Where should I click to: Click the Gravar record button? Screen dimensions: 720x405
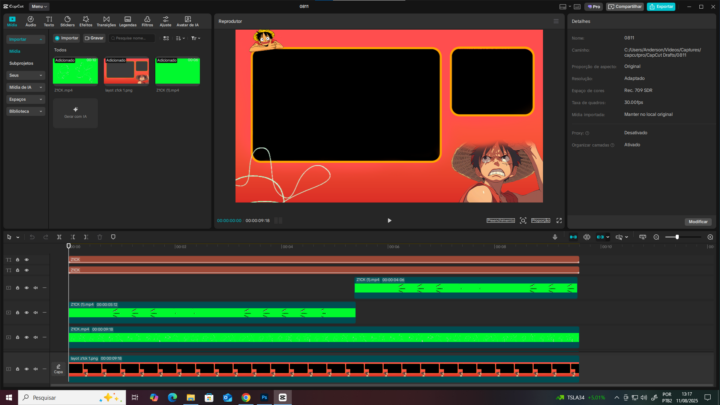[94, 38]
